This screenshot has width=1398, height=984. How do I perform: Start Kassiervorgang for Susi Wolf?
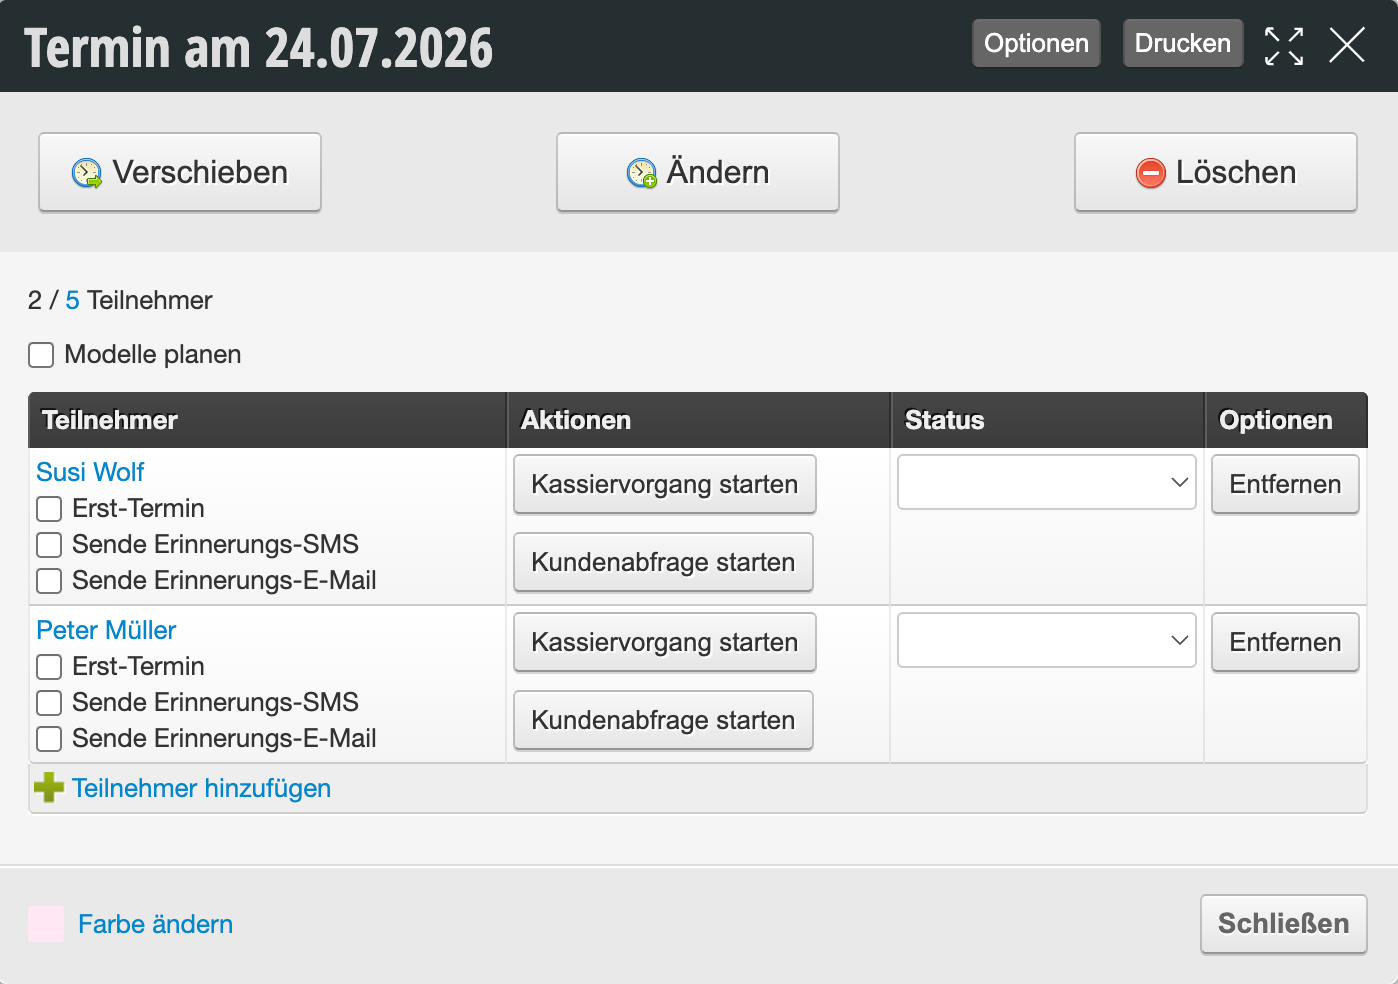pos(665,484)
